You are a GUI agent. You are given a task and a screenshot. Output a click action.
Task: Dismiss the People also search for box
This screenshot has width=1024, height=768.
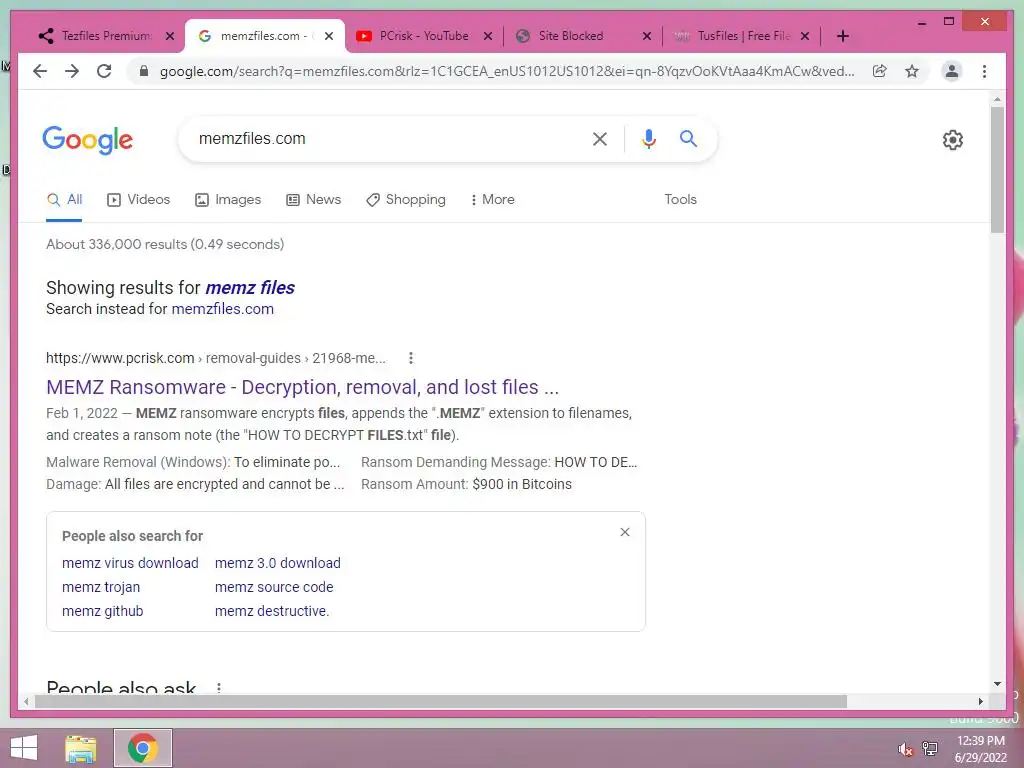point(625,532)
